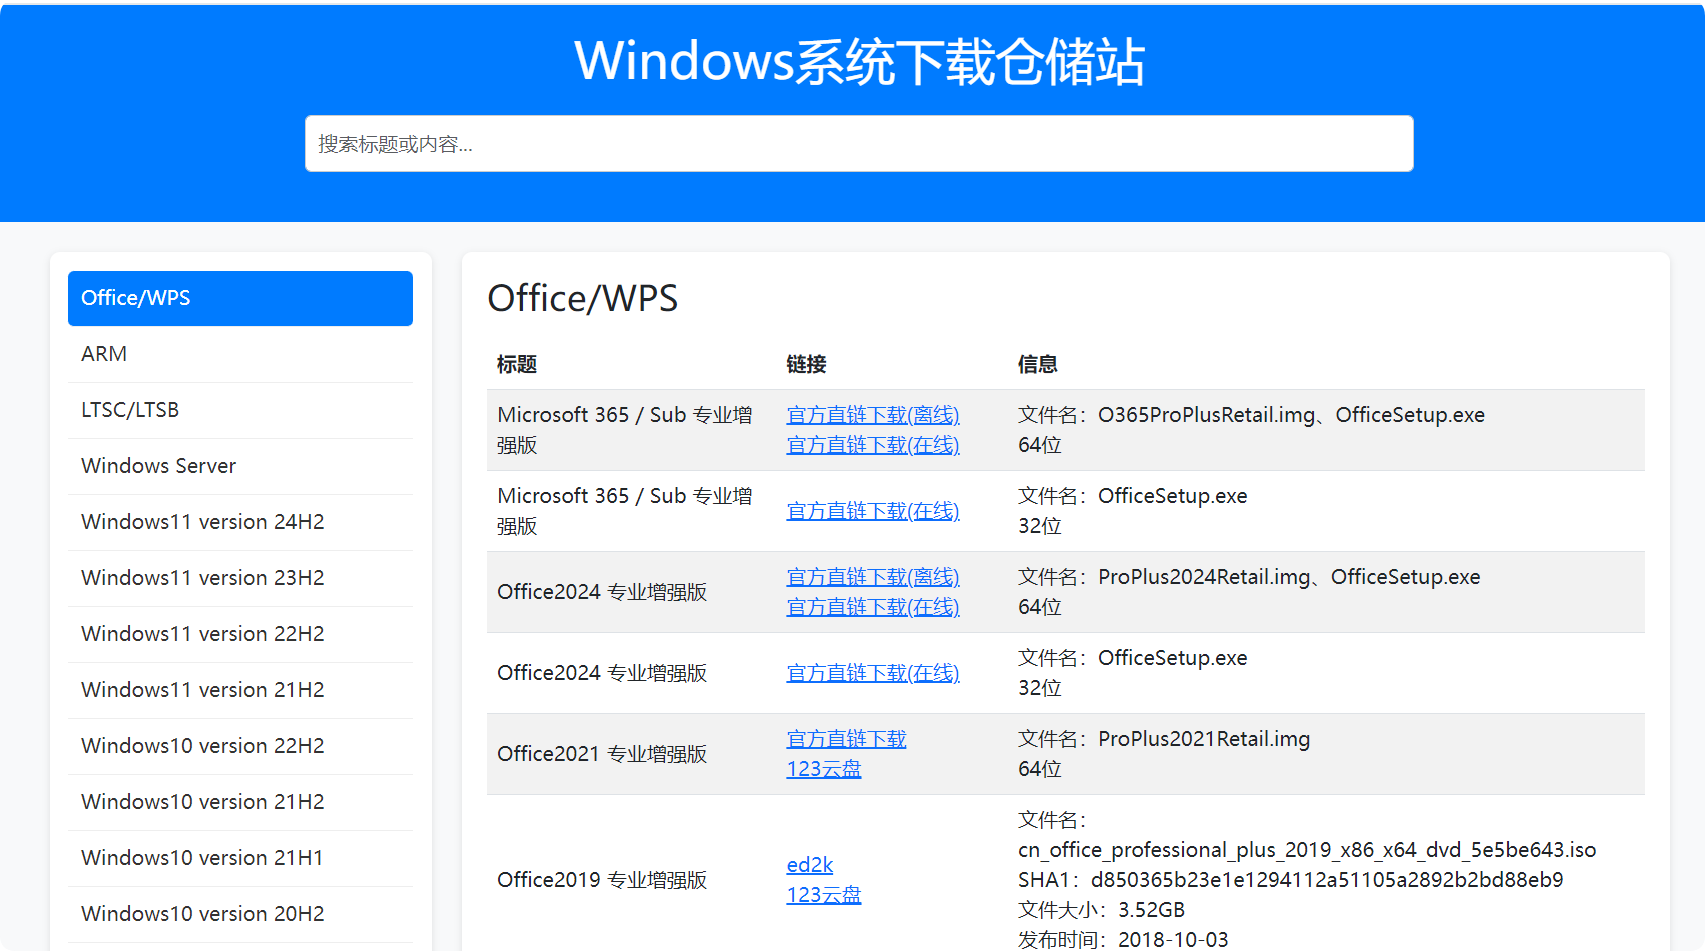The width and height of the screenshot is (1705, 951).
Task: Click online download link for Office2024 32位
Action: point(873,673)
